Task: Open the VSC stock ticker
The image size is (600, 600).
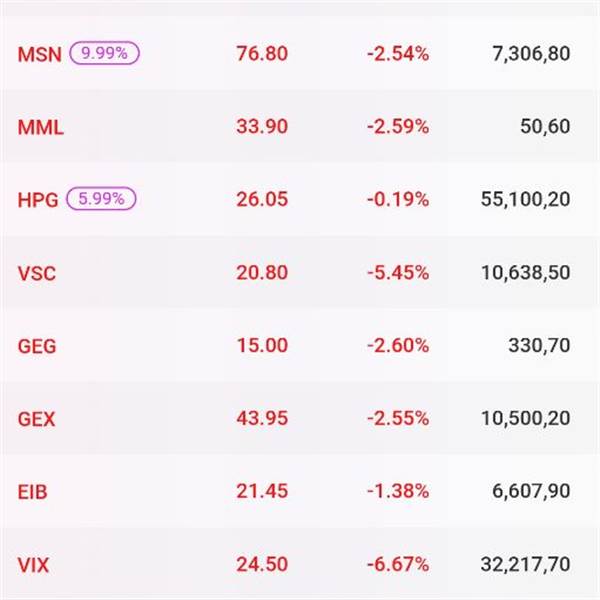Action: (x=38, y=272)
